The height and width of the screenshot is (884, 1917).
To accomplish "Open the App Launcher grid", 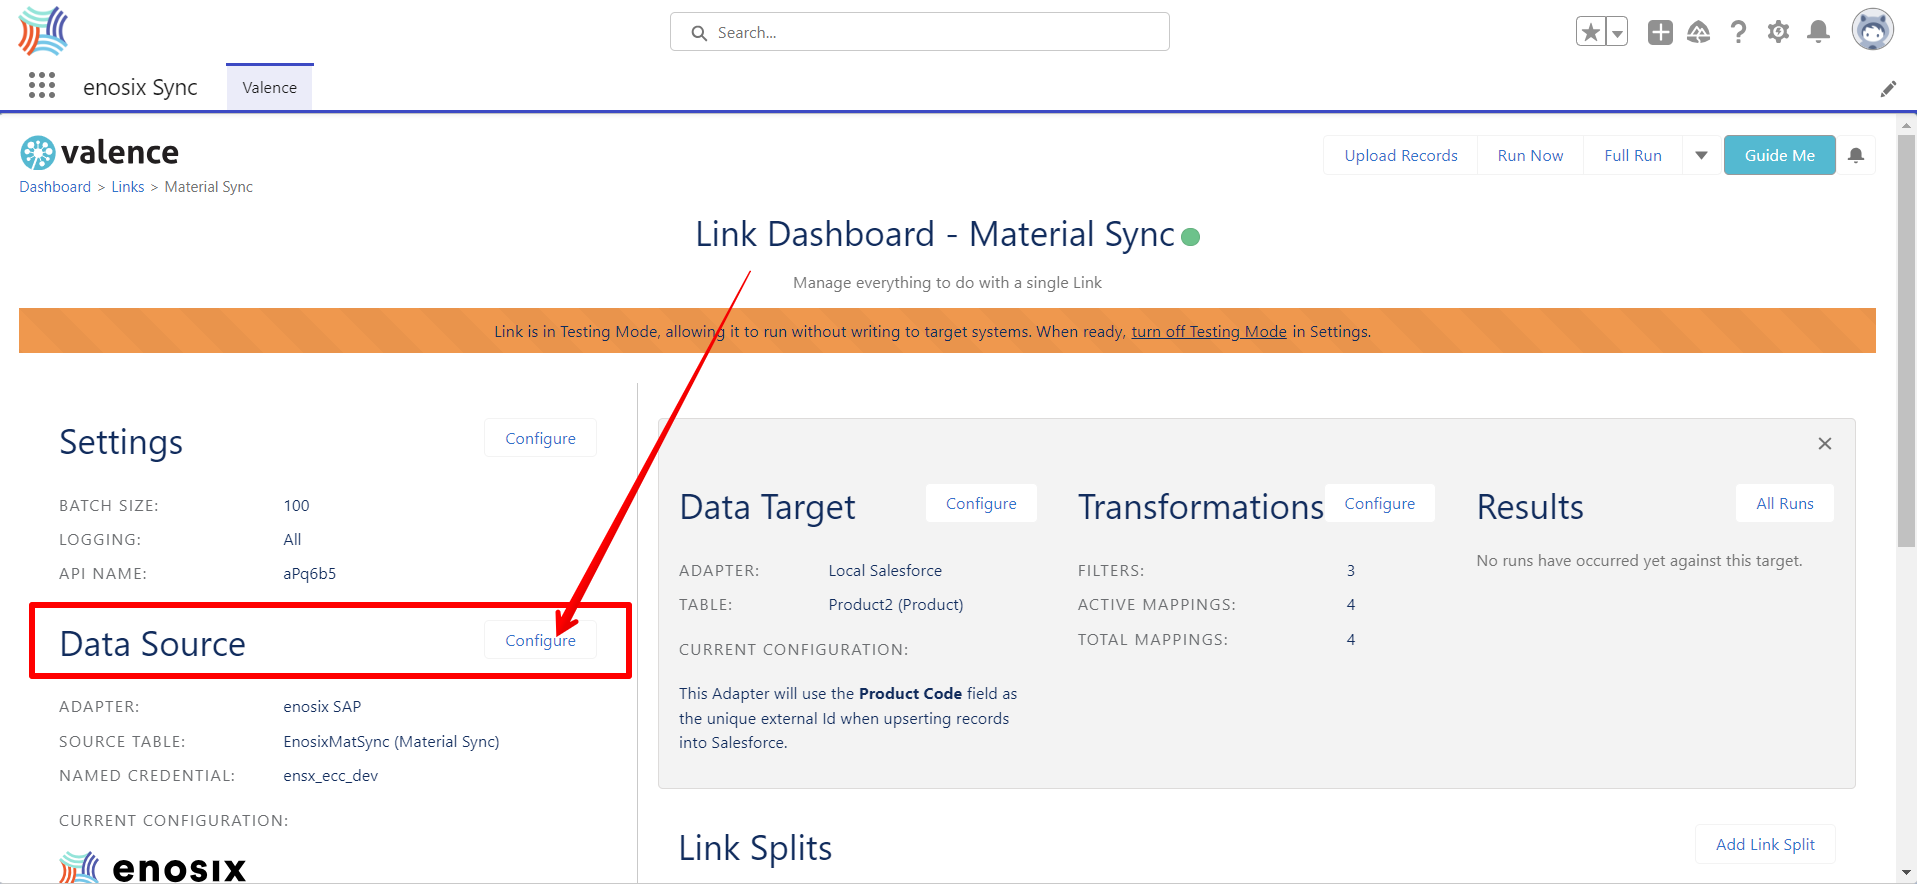I will pyautogui.click(x=42, y=86).
